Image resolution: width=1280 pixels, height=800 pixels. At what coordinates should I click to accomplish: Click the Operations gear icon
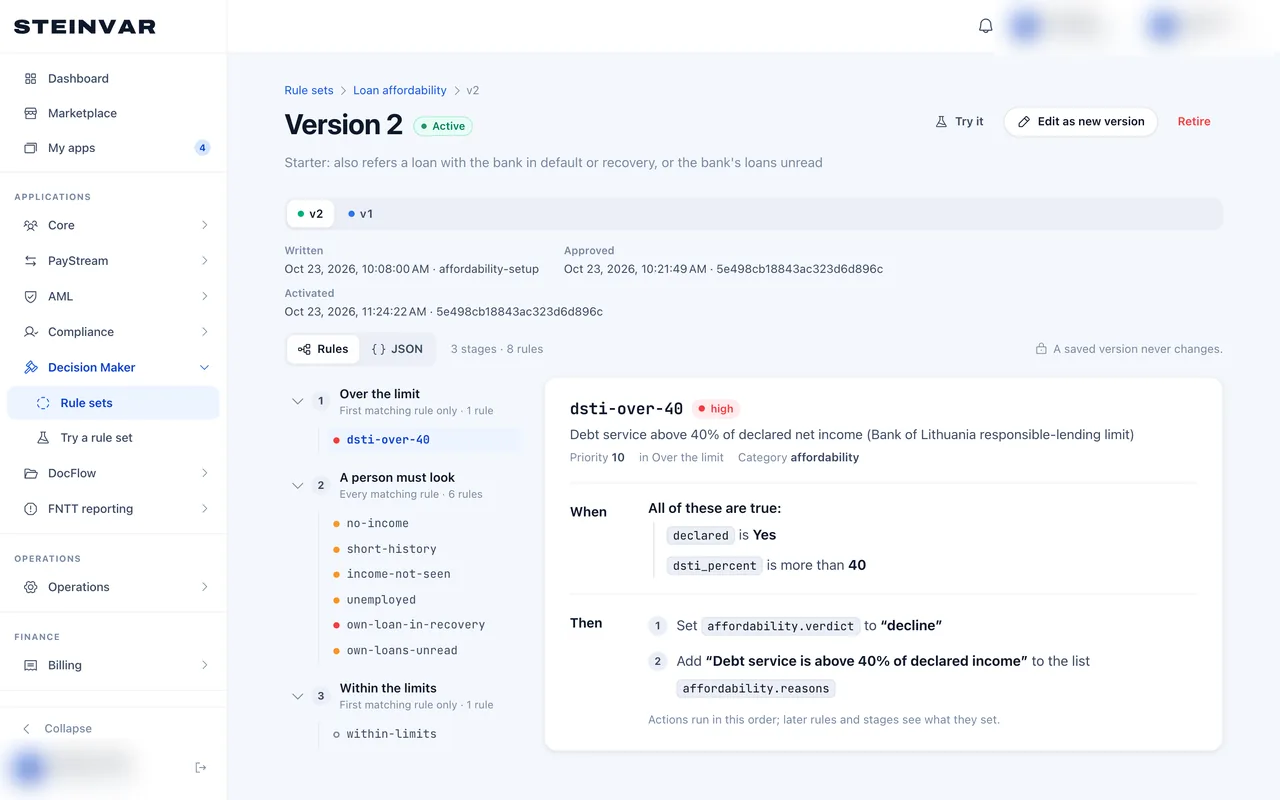coord(30,587)
